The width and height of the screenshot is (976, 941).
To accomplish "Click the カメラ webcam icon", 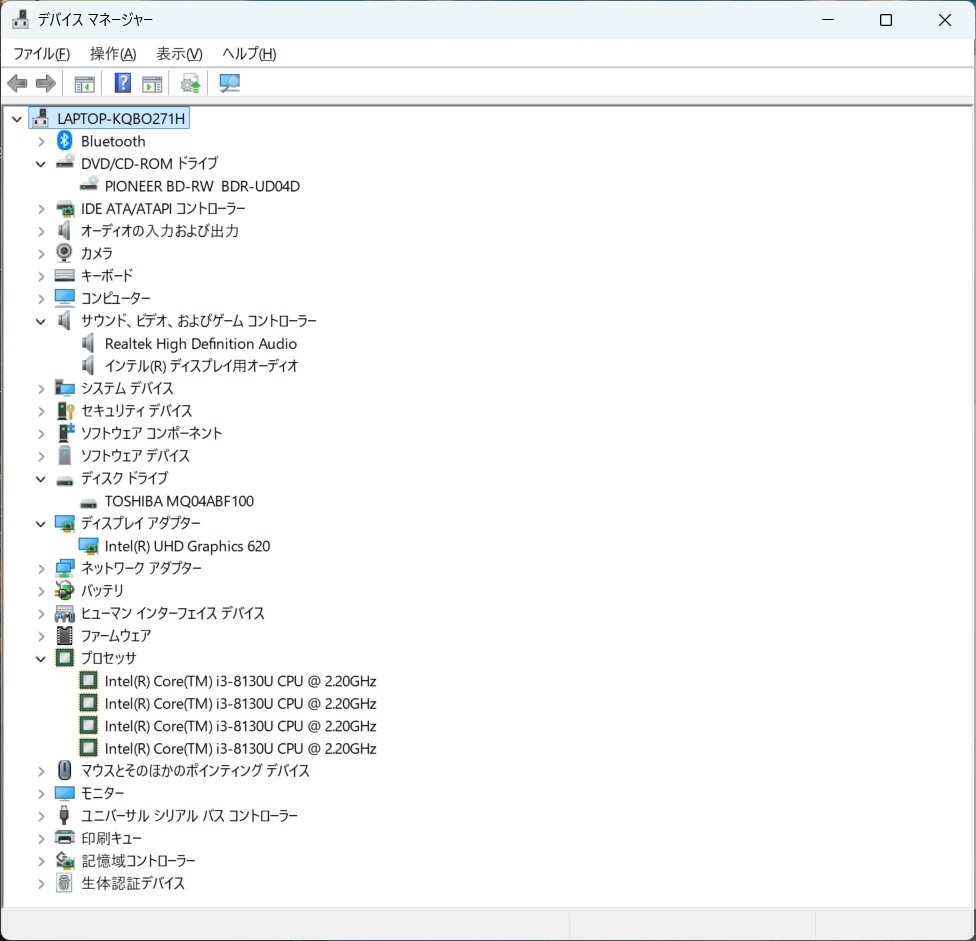I will coord(65,253).
